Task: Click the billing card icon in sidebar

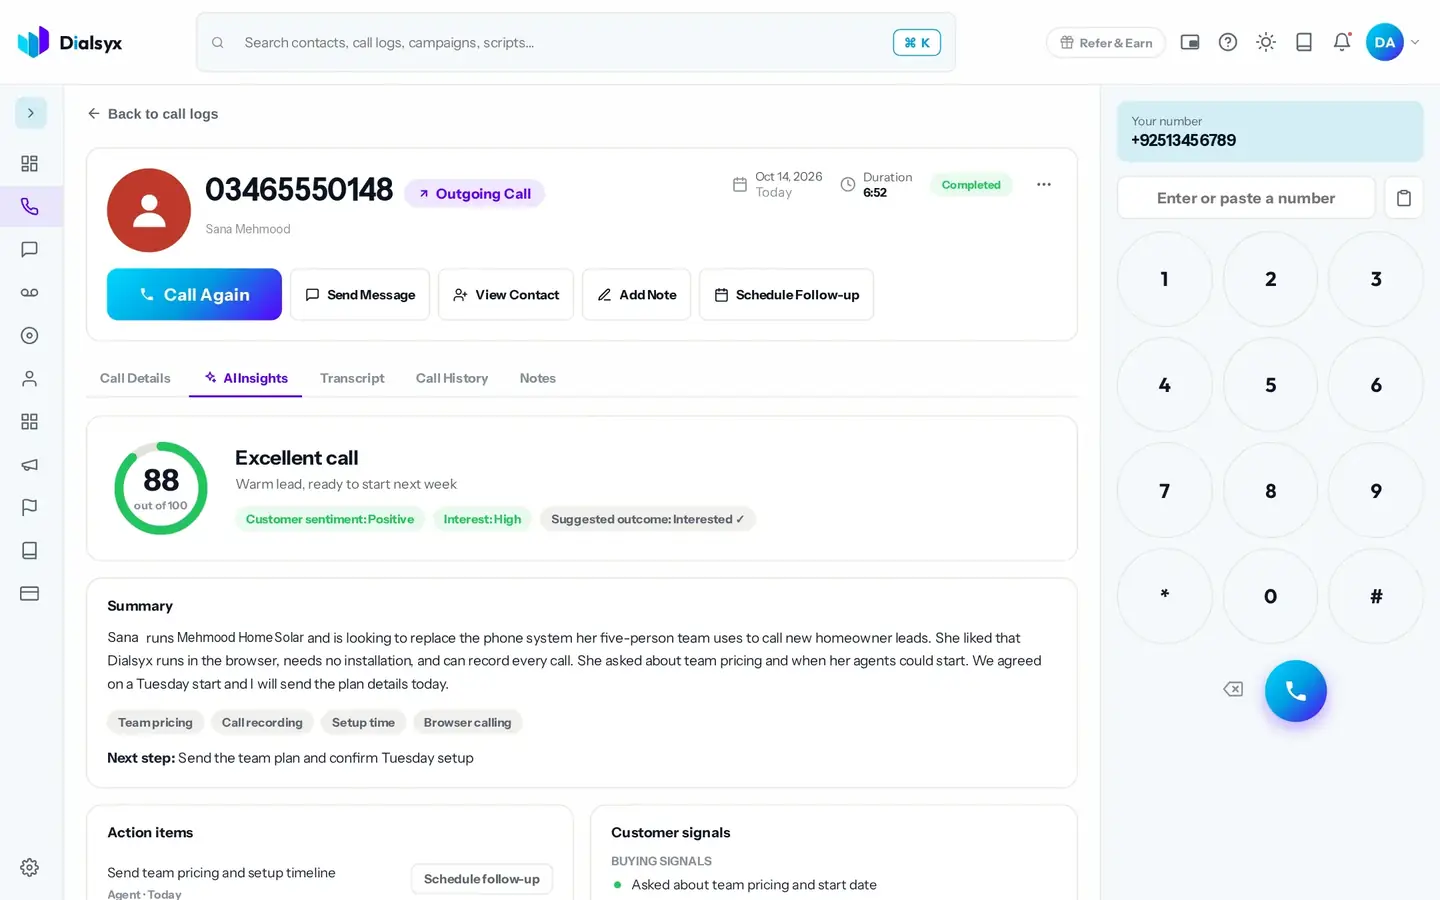Action: click(x=30, y=594)
